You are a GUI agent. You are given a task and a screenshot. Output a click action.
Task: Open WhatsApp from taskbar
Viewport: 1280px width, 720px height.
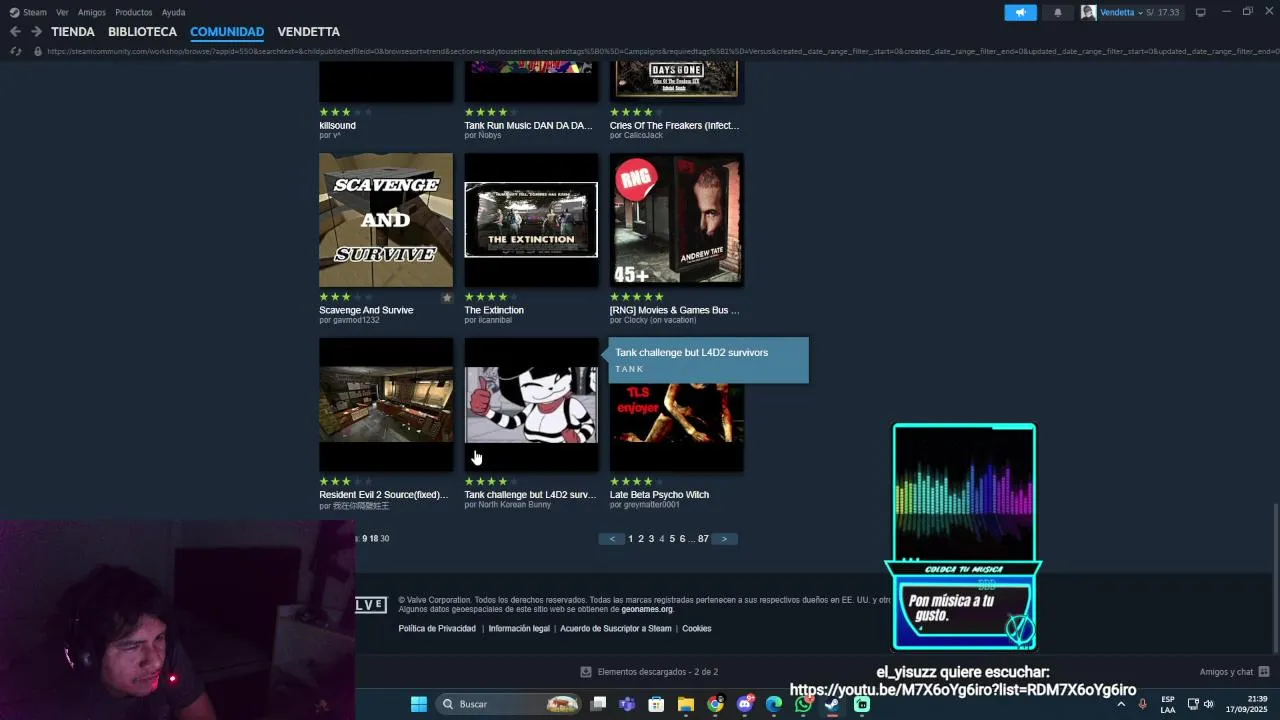click(803, 704)
